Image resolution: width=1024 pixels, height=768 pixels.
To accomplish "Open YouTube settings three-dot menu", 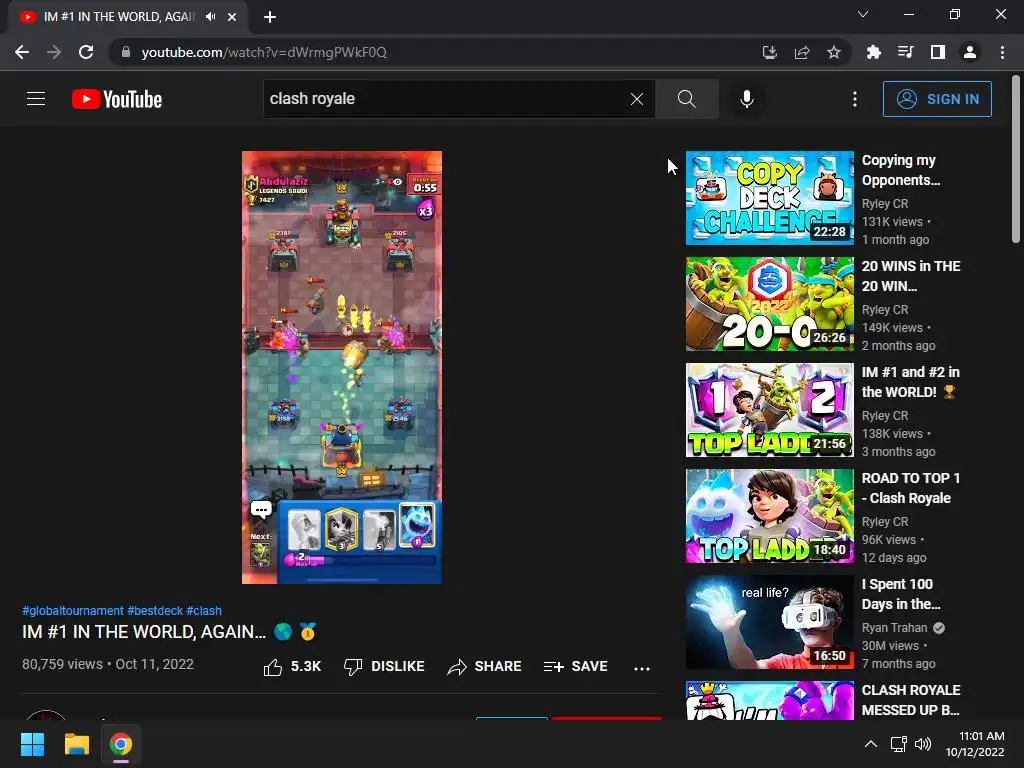I will pos(855,99).
